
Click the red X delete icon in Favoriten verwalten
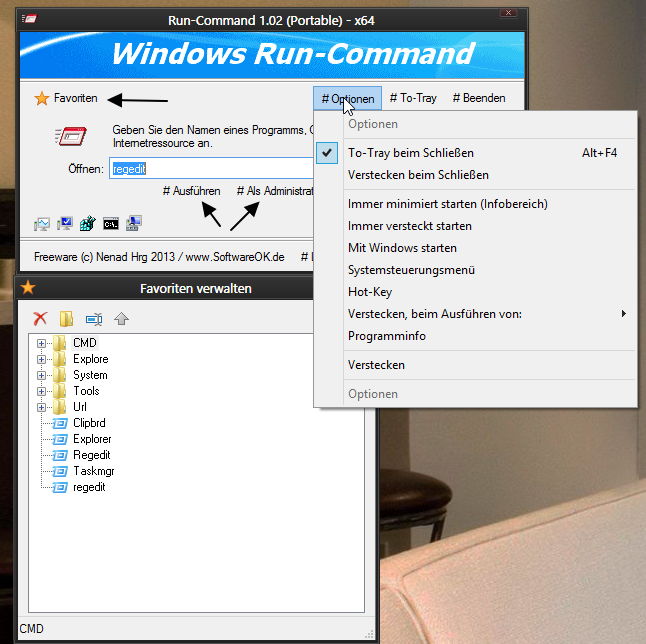(x=40, y=318)
